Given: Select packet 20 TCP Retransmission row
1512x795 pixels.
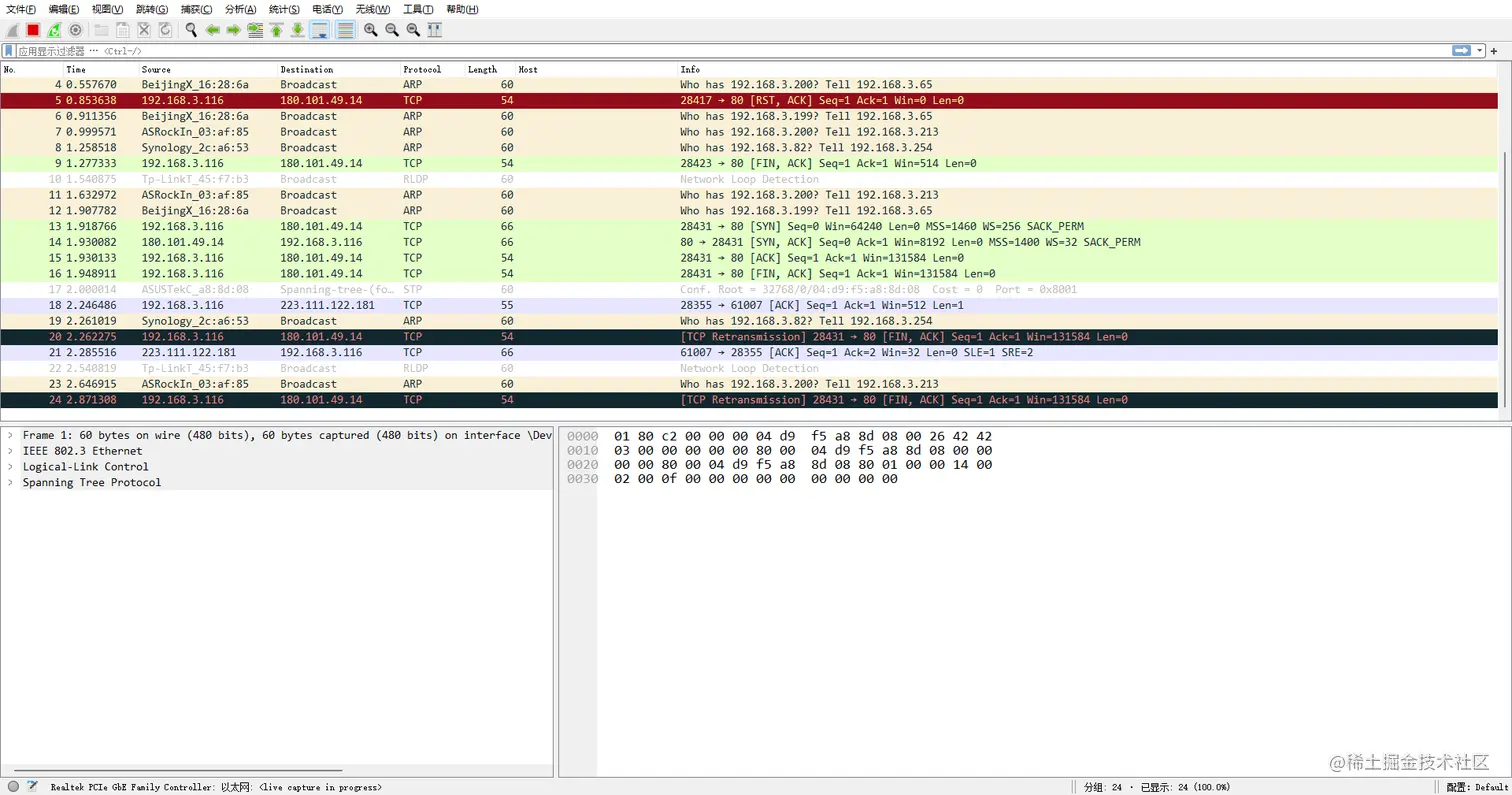Looking at the screenshot, I should [x=749, y=337].
